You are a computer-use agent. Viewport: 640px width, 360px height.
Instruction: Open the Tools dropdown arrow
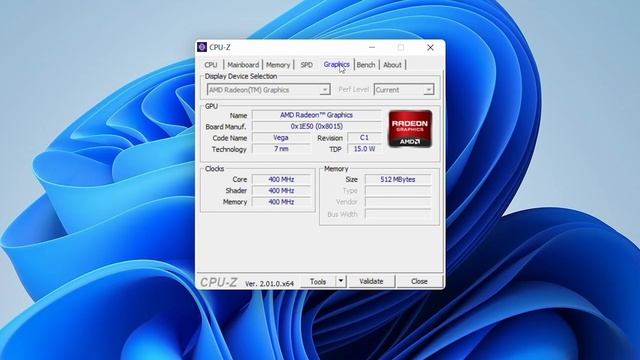coord(341,282)
